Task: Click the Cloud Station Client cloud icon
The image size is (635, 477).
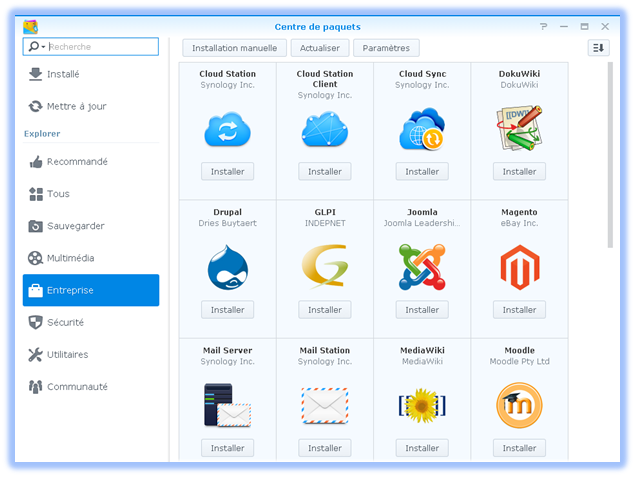Action: click(325, 130)
